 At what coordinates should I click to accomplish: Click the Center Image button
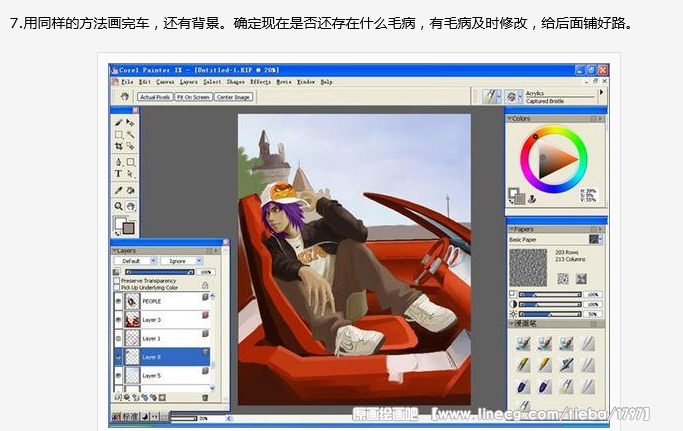pos(233,97)
